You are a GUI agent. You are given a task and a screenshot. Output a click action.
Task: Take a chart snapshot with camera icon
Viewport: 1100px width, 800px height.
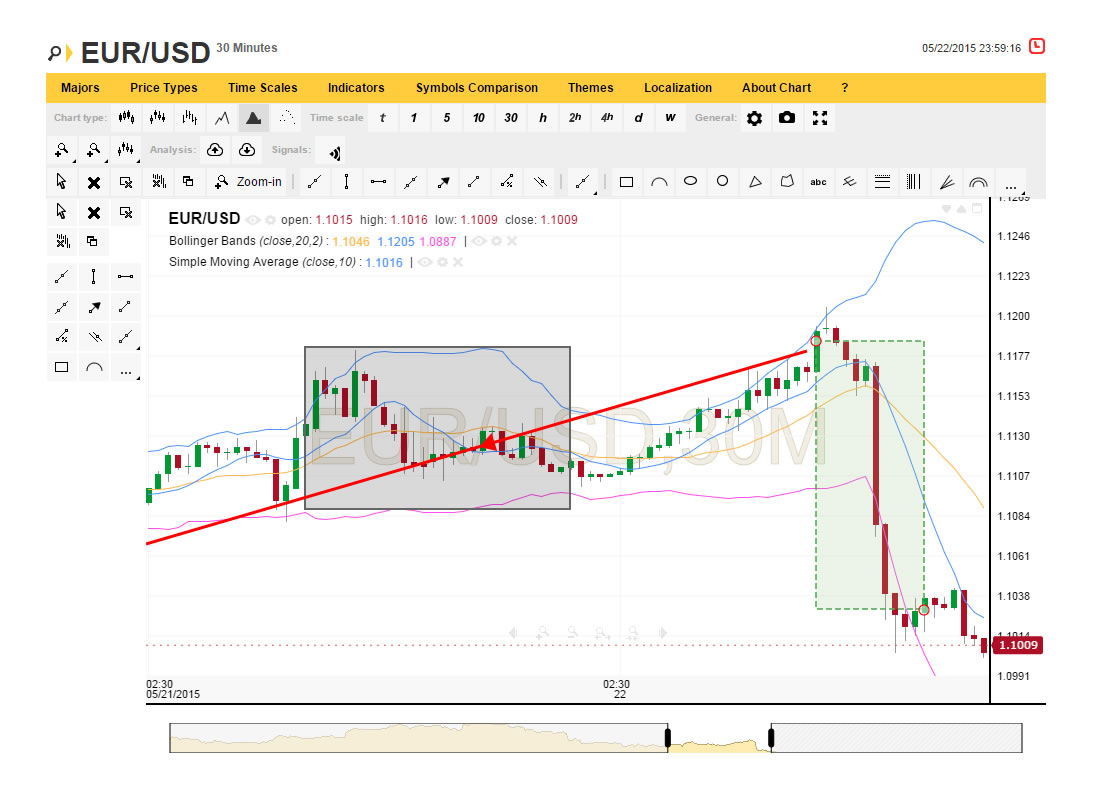pos(787,118)
